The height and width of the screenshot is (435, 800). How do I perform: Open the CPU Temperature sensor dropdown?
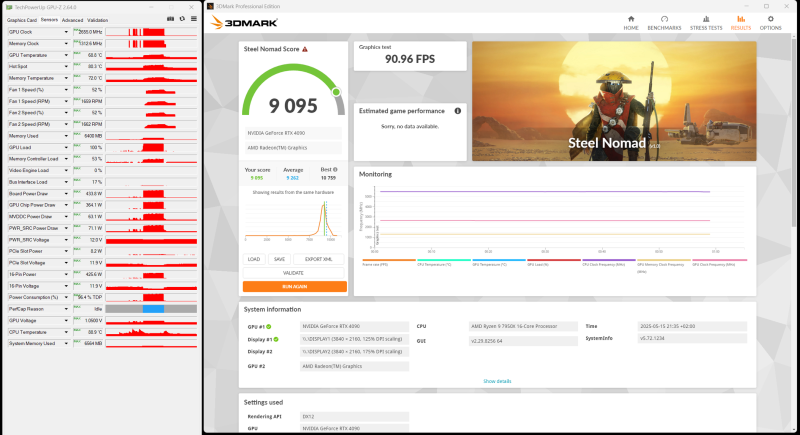(66, 332)
